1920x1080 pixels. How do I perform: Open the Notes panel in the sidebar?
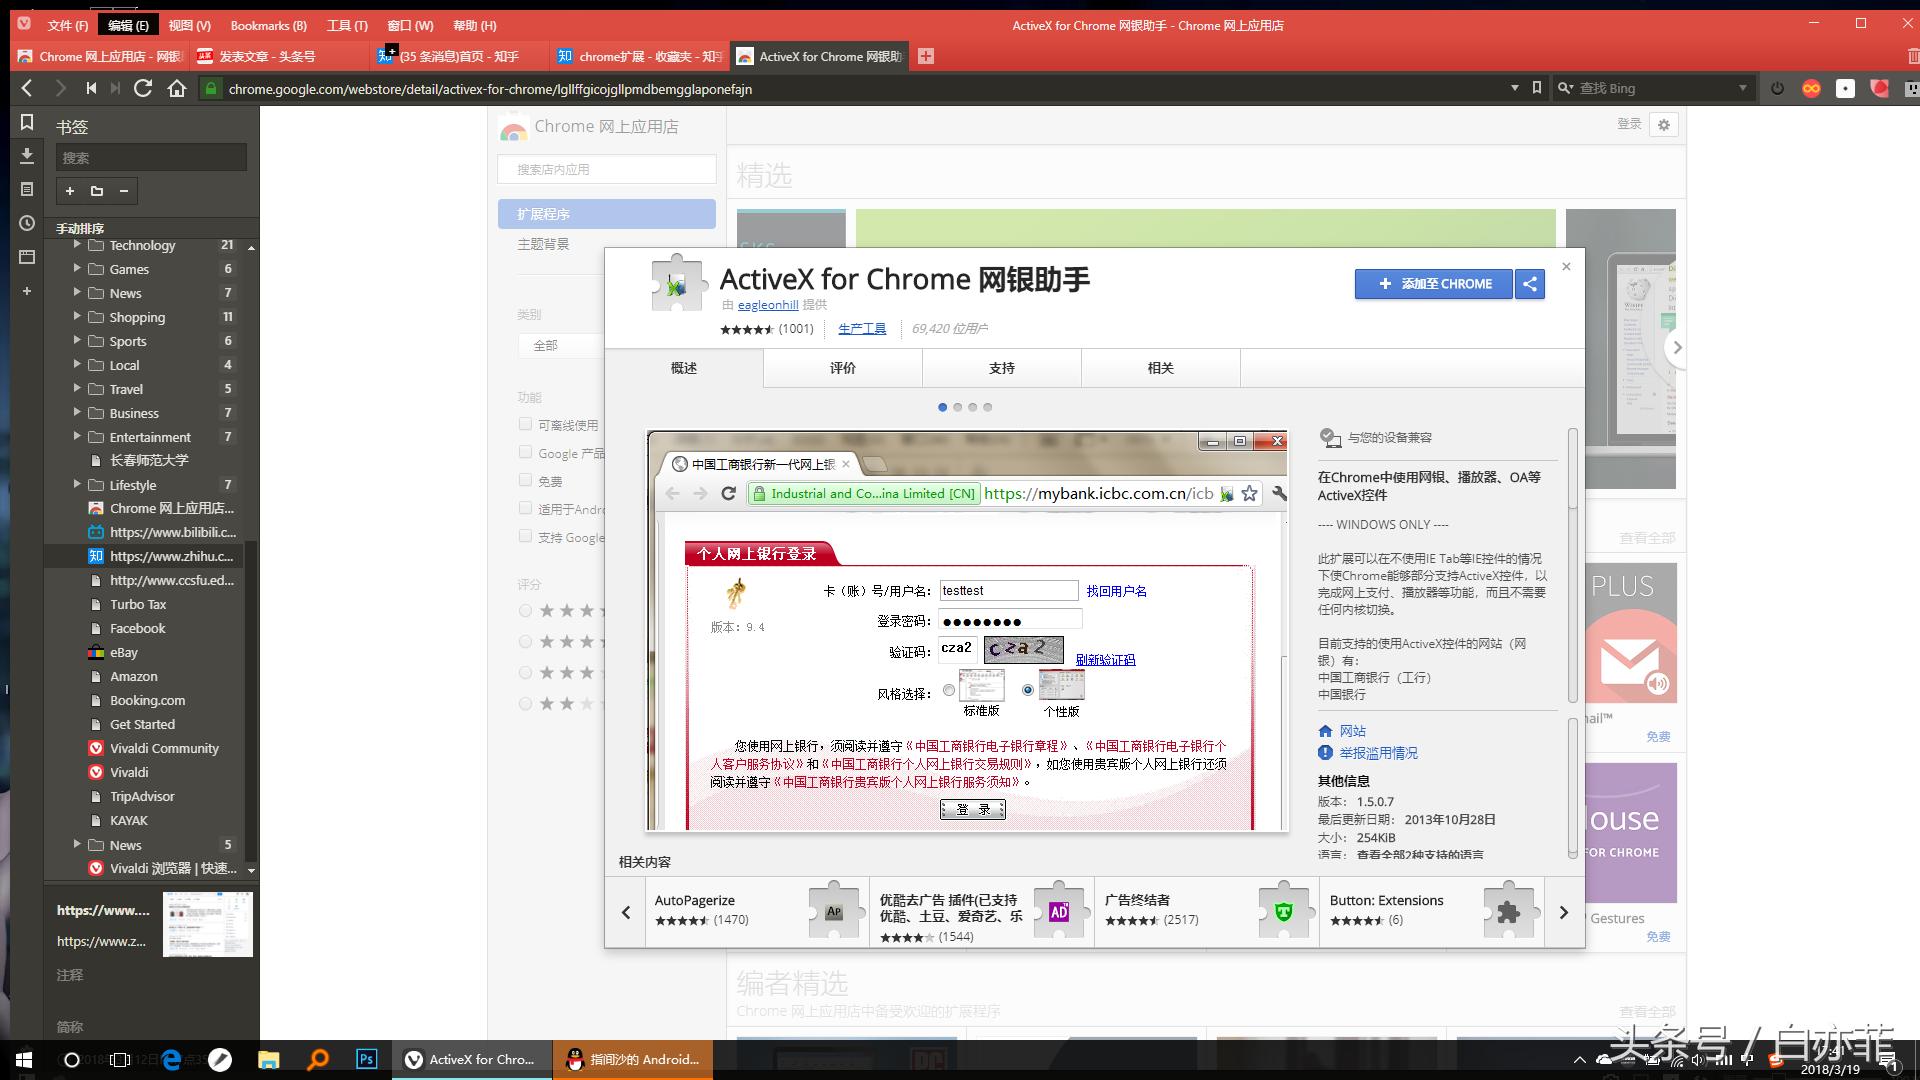tap(27, 189)
